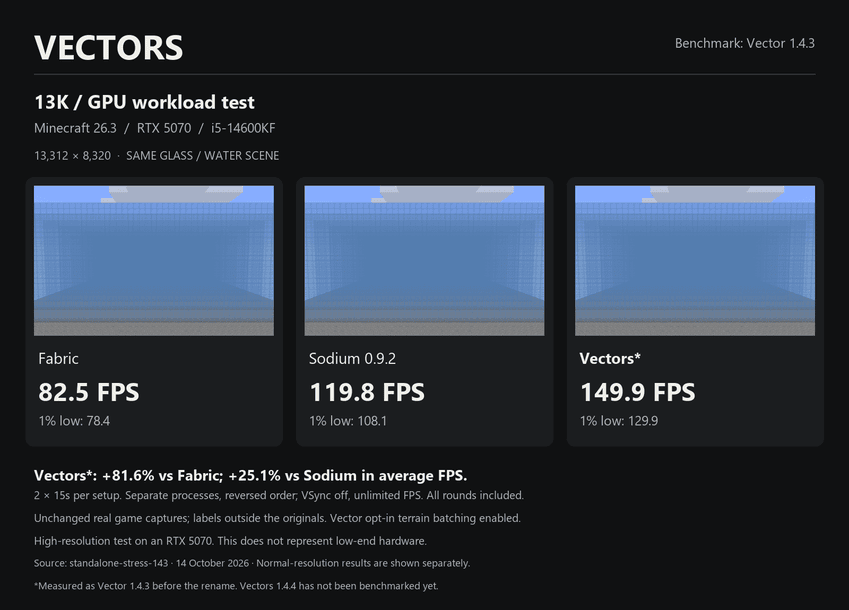Click the "13K / GPU workload test" heading
The image size is (849, 610).
point(145,102)
